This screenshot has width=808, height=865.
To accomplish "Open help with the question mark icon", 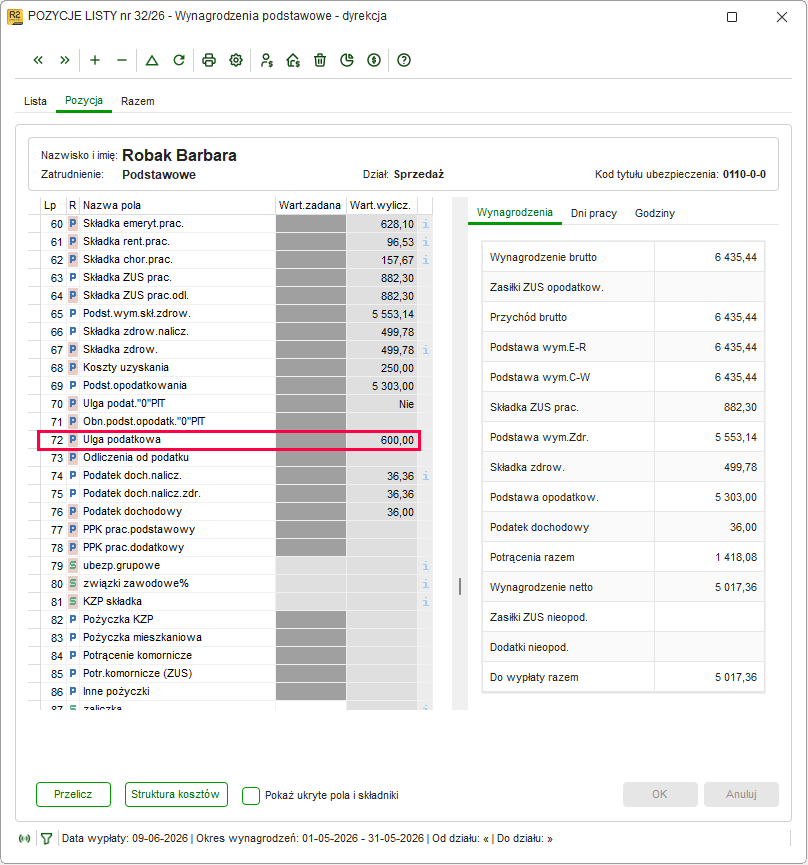I will tap(404, 60).
